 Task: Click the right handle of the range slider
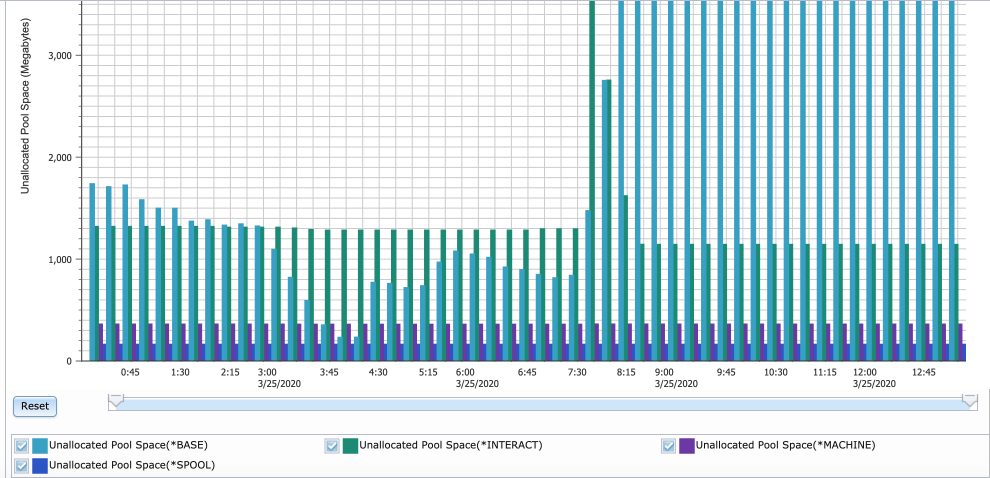pyautogui.click(x=969, y=401)
